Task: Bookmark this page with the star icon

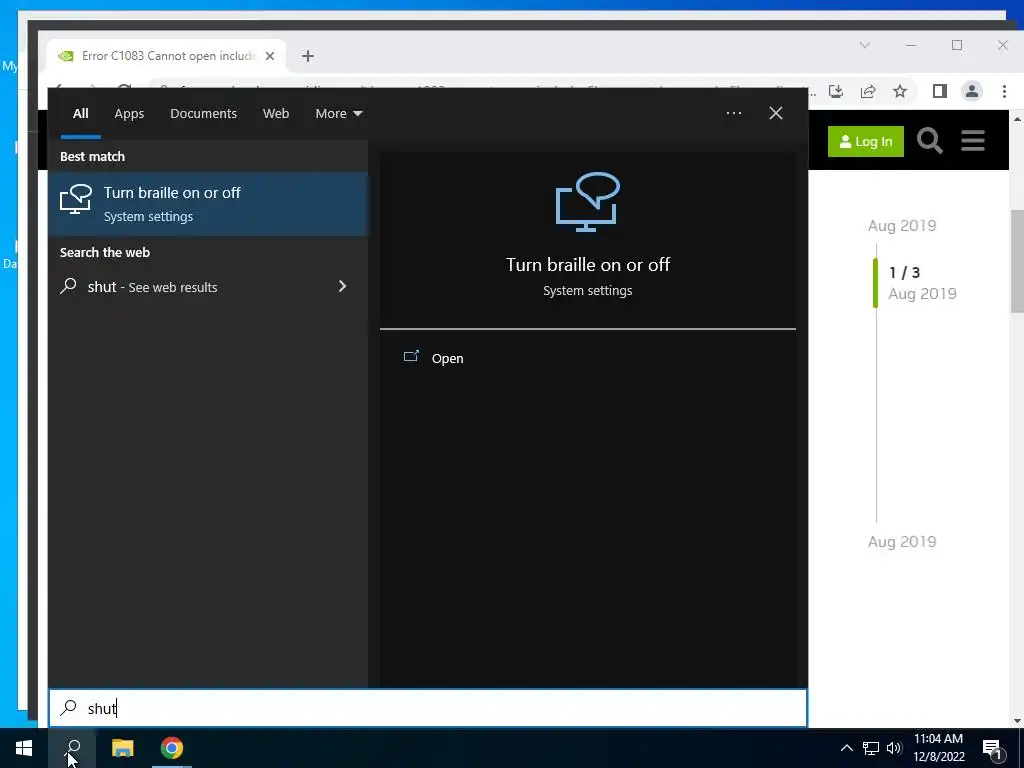Action: [900, 91]
